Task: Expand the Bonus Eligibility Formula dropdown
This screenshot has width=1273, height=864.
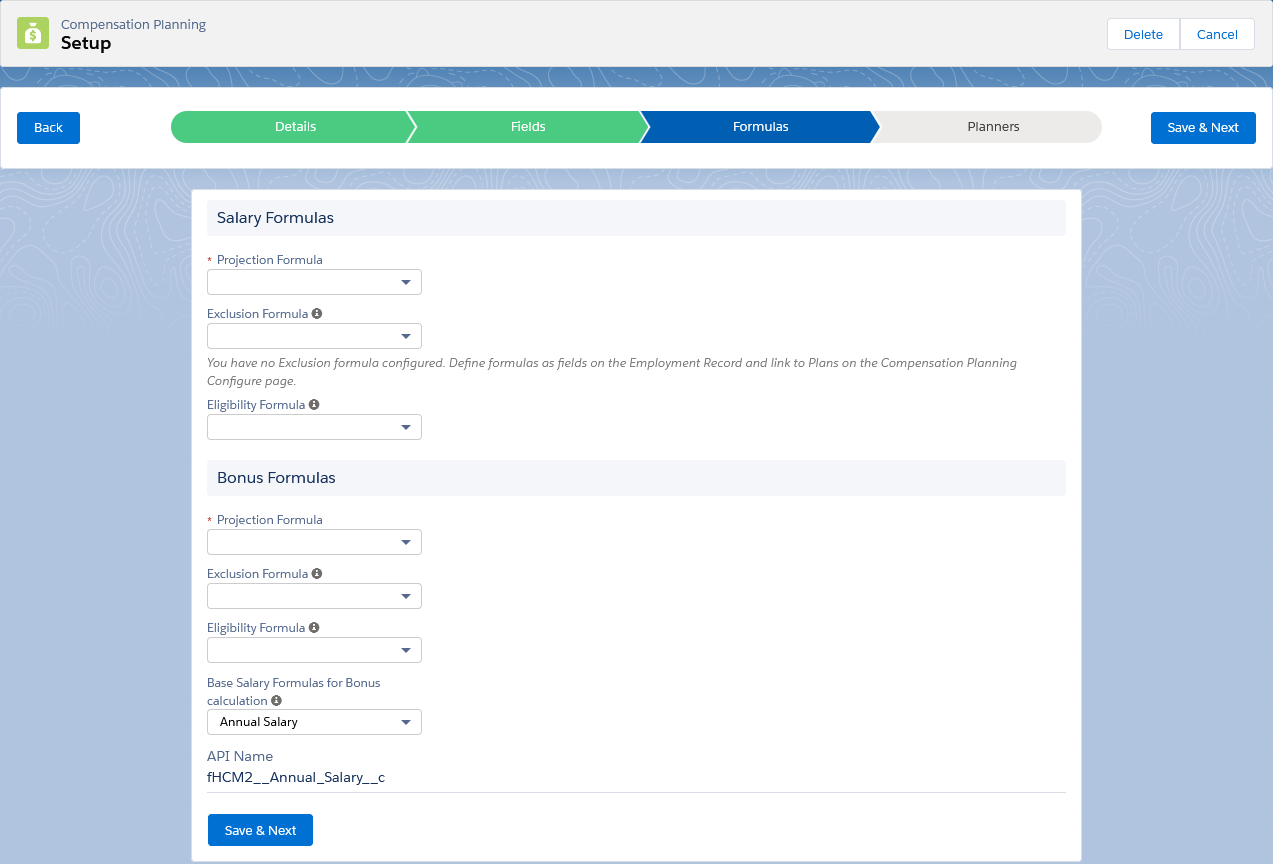Action: pyautogui.click(x=314, y=651)
